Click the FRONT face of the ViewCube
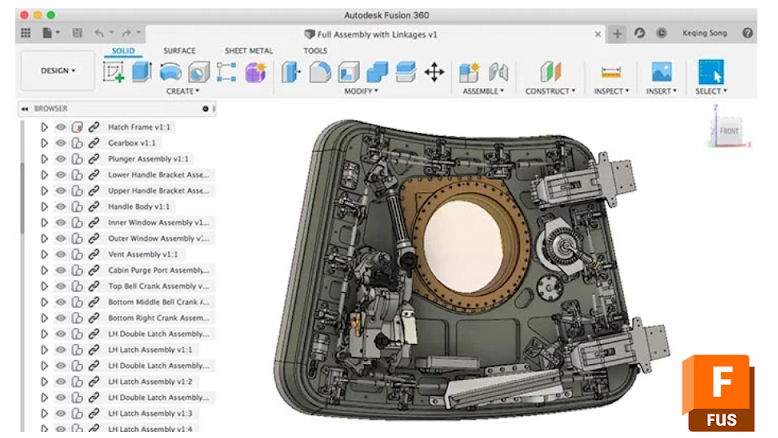This screenshot has height=438, width=778. [728, 129]
